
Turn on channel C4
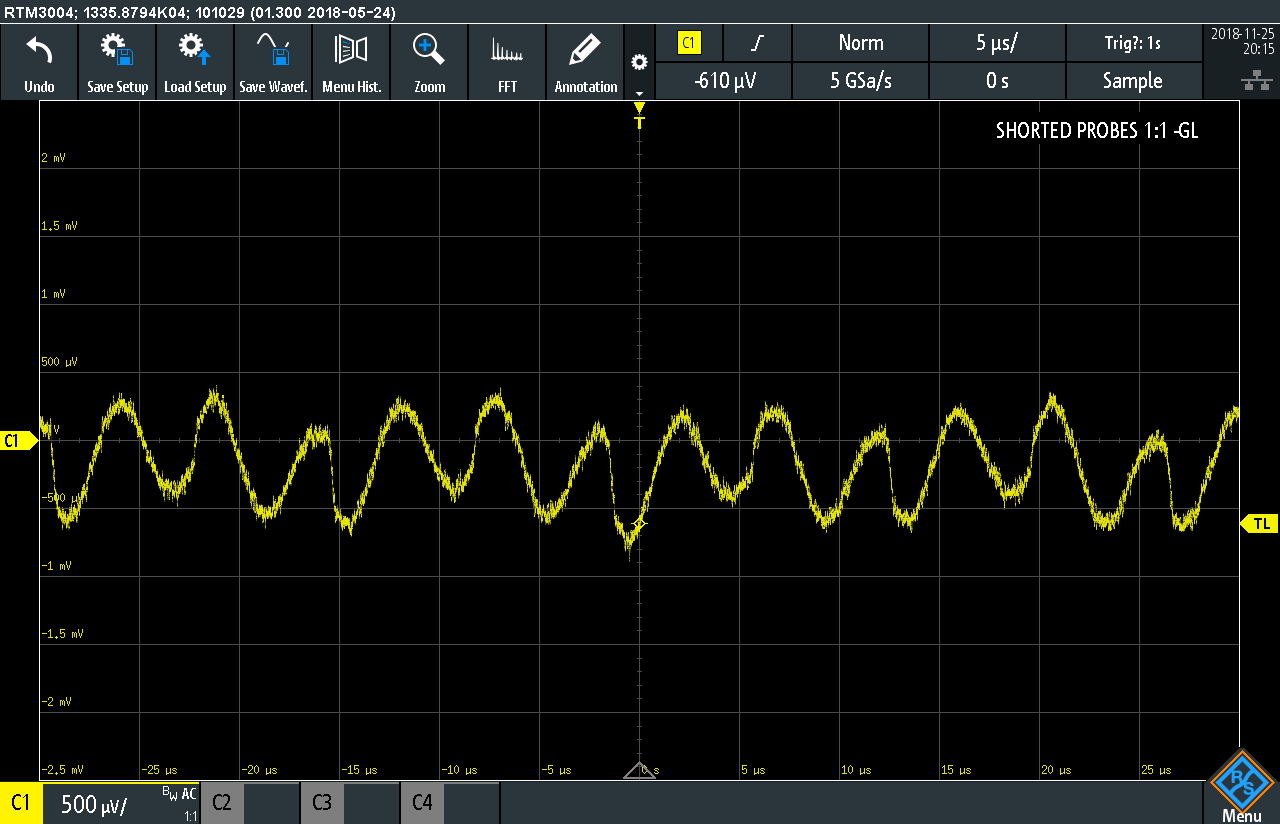[422, 803]
